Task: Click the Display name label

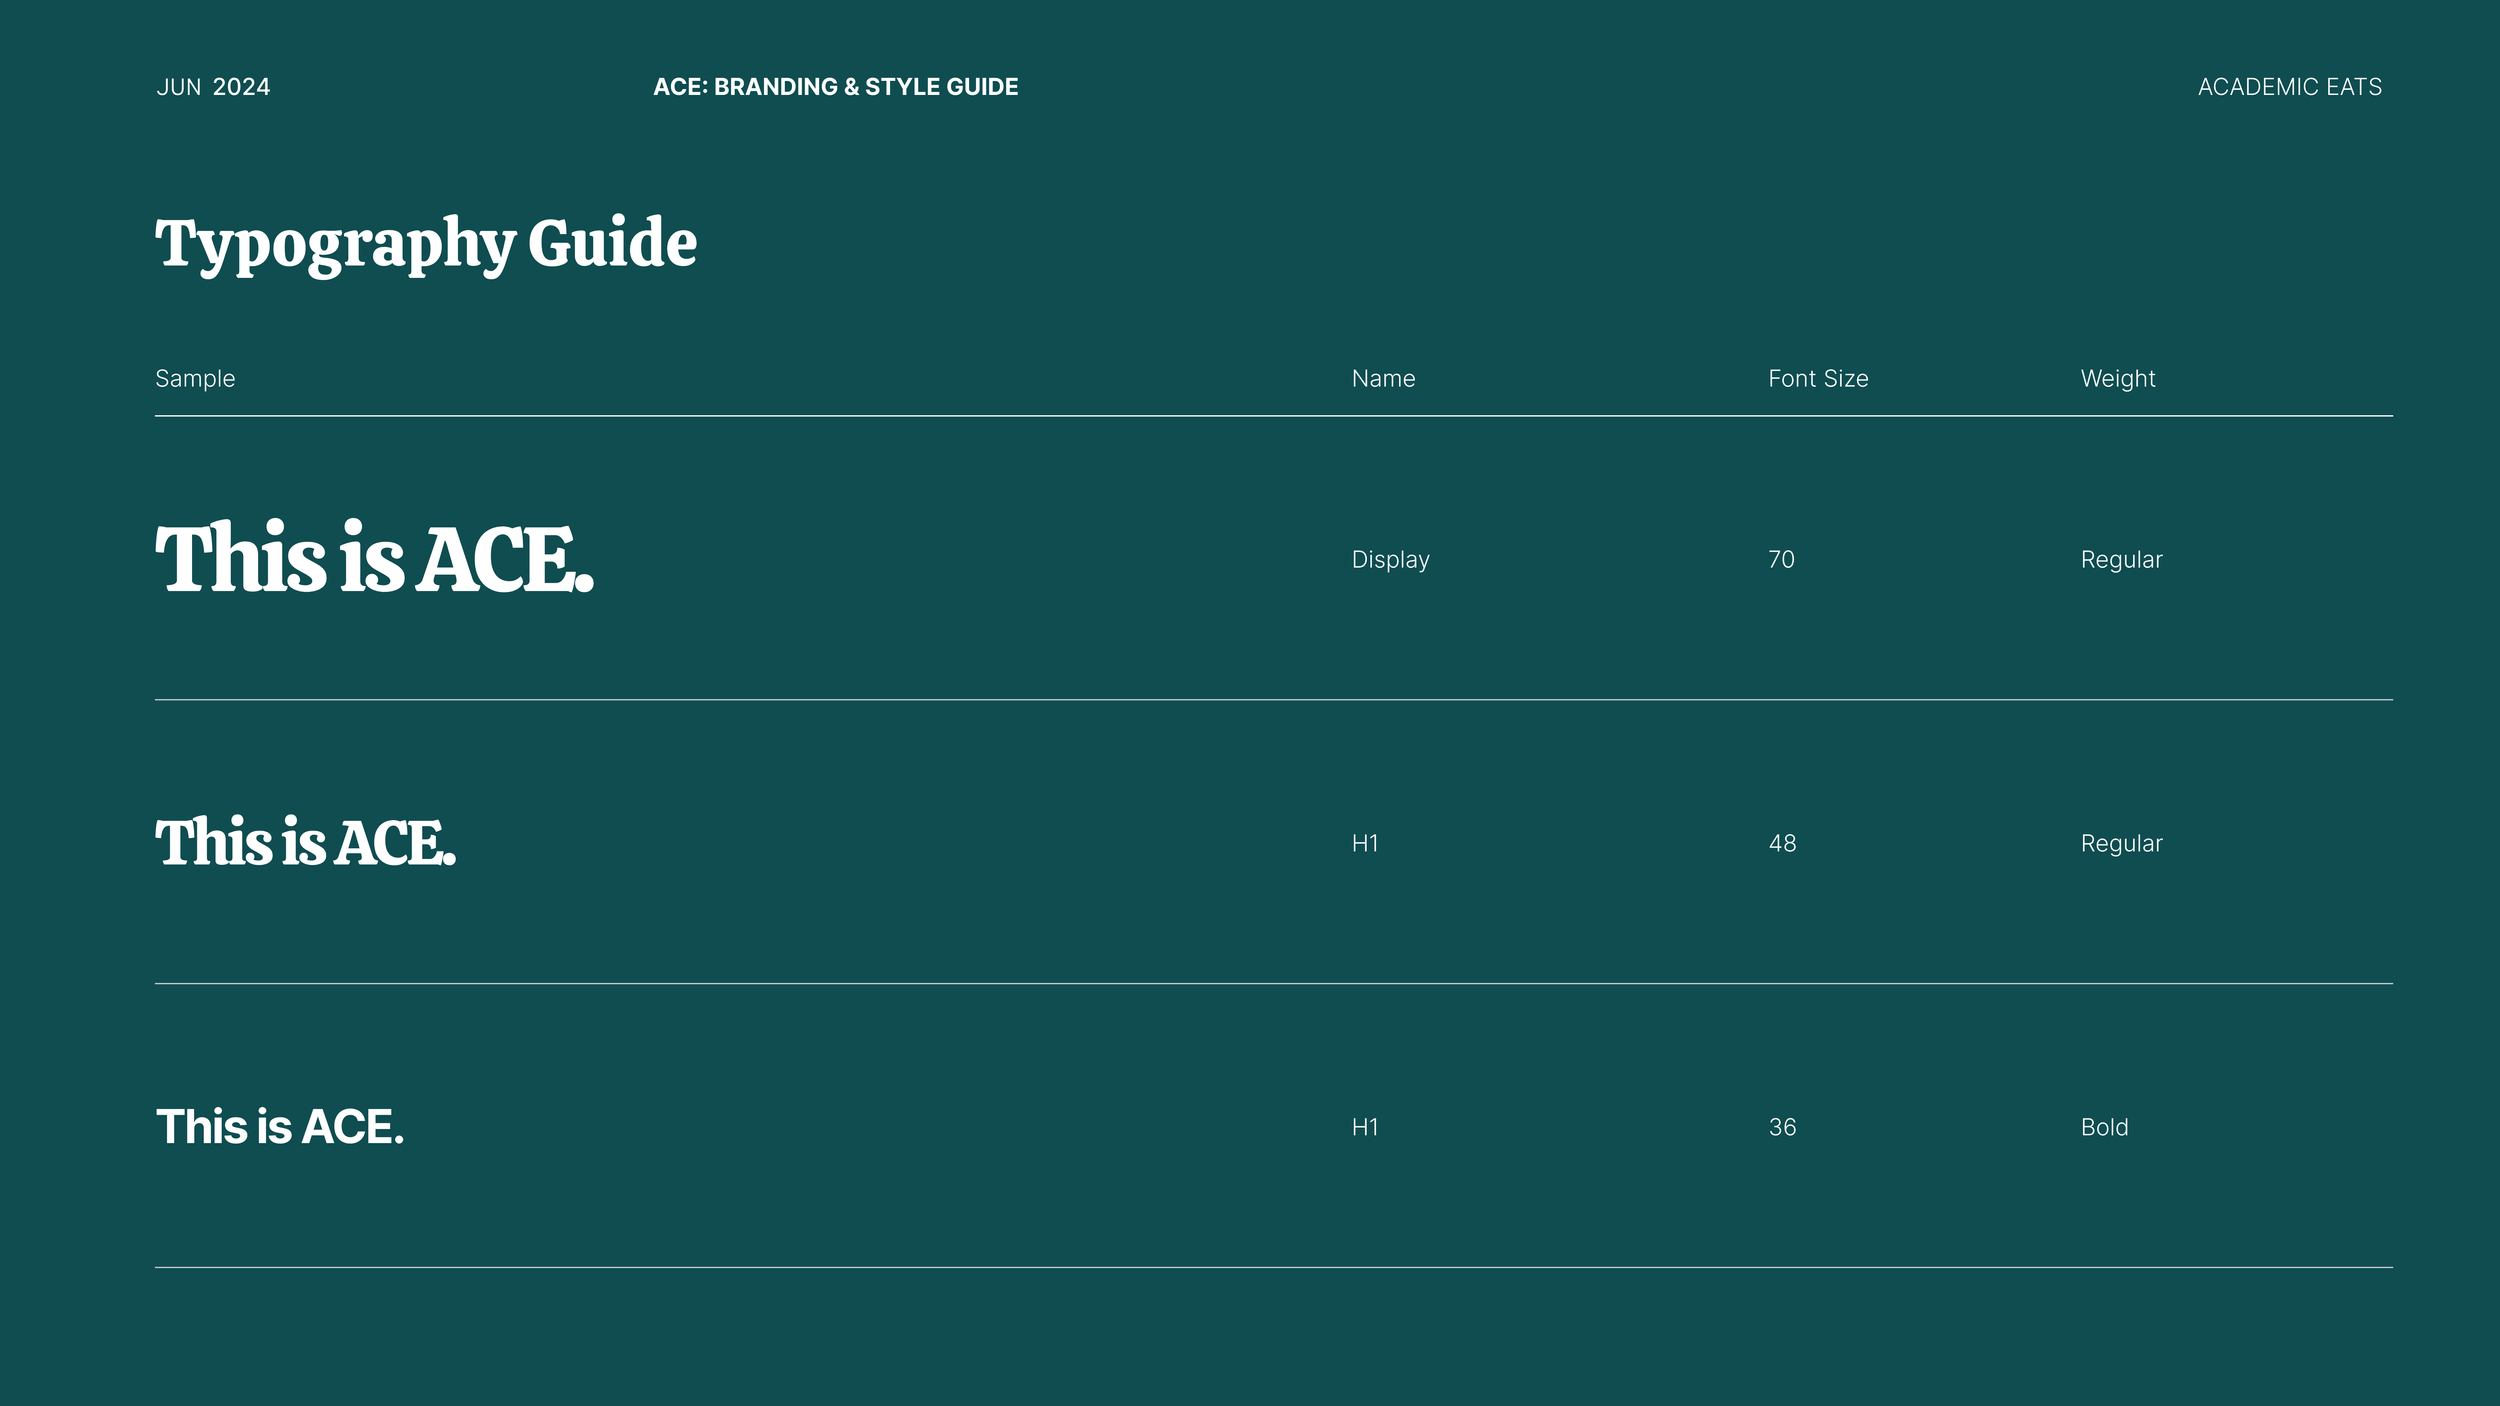Action: tap(1390, 560)
